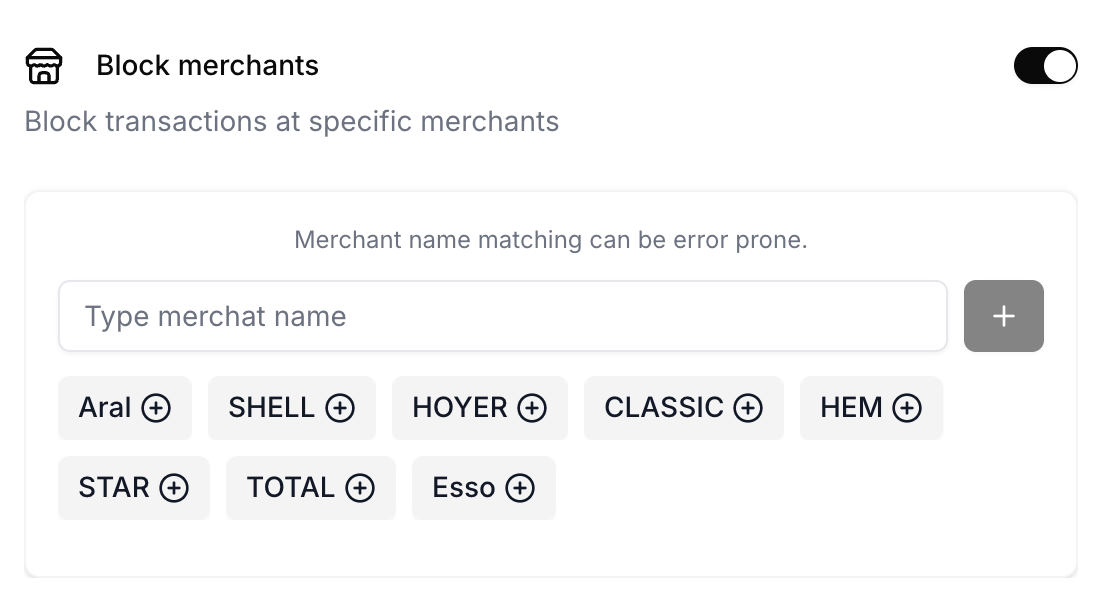This screenshot has width=1112, height=600.
Task: Select the CLASSIC merchant name text
Action: (664, 408)
